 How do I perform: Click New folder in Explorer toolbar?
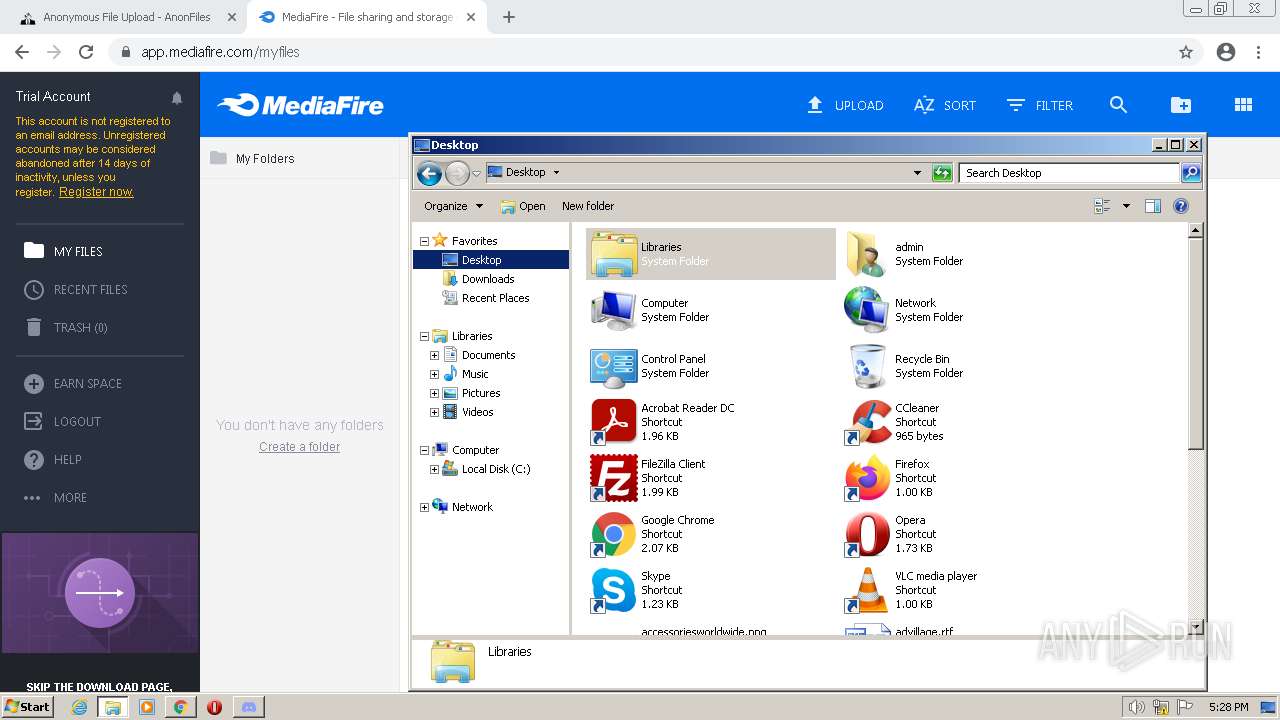(x=588, y=206)
